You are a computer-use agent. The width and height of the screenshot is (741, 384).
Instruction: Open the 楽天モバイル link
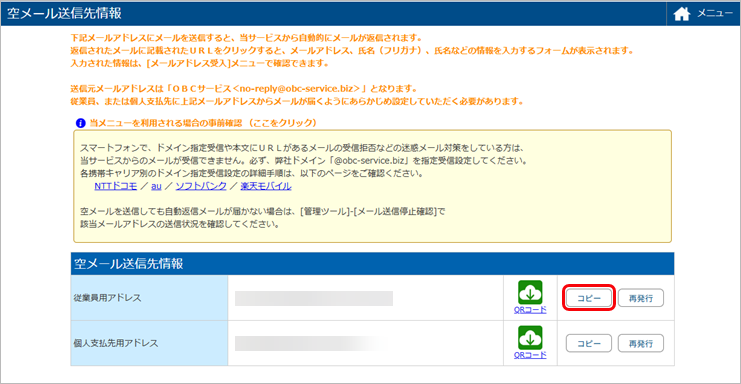click(266, 186)
